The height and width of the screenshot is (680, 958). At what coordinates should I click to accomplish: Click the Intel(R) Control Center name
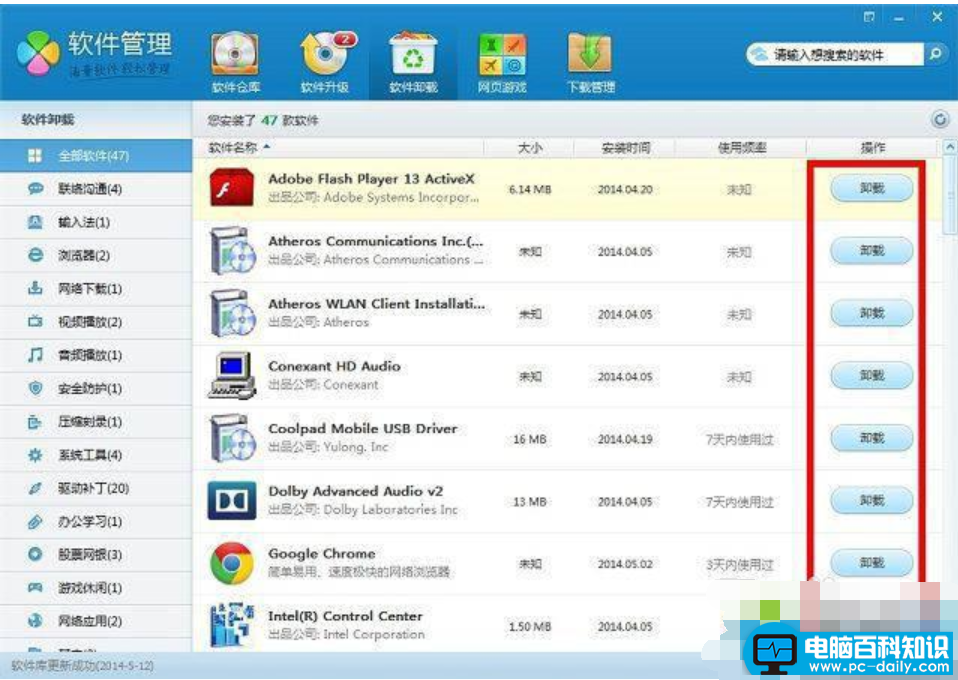pos(345,616)
